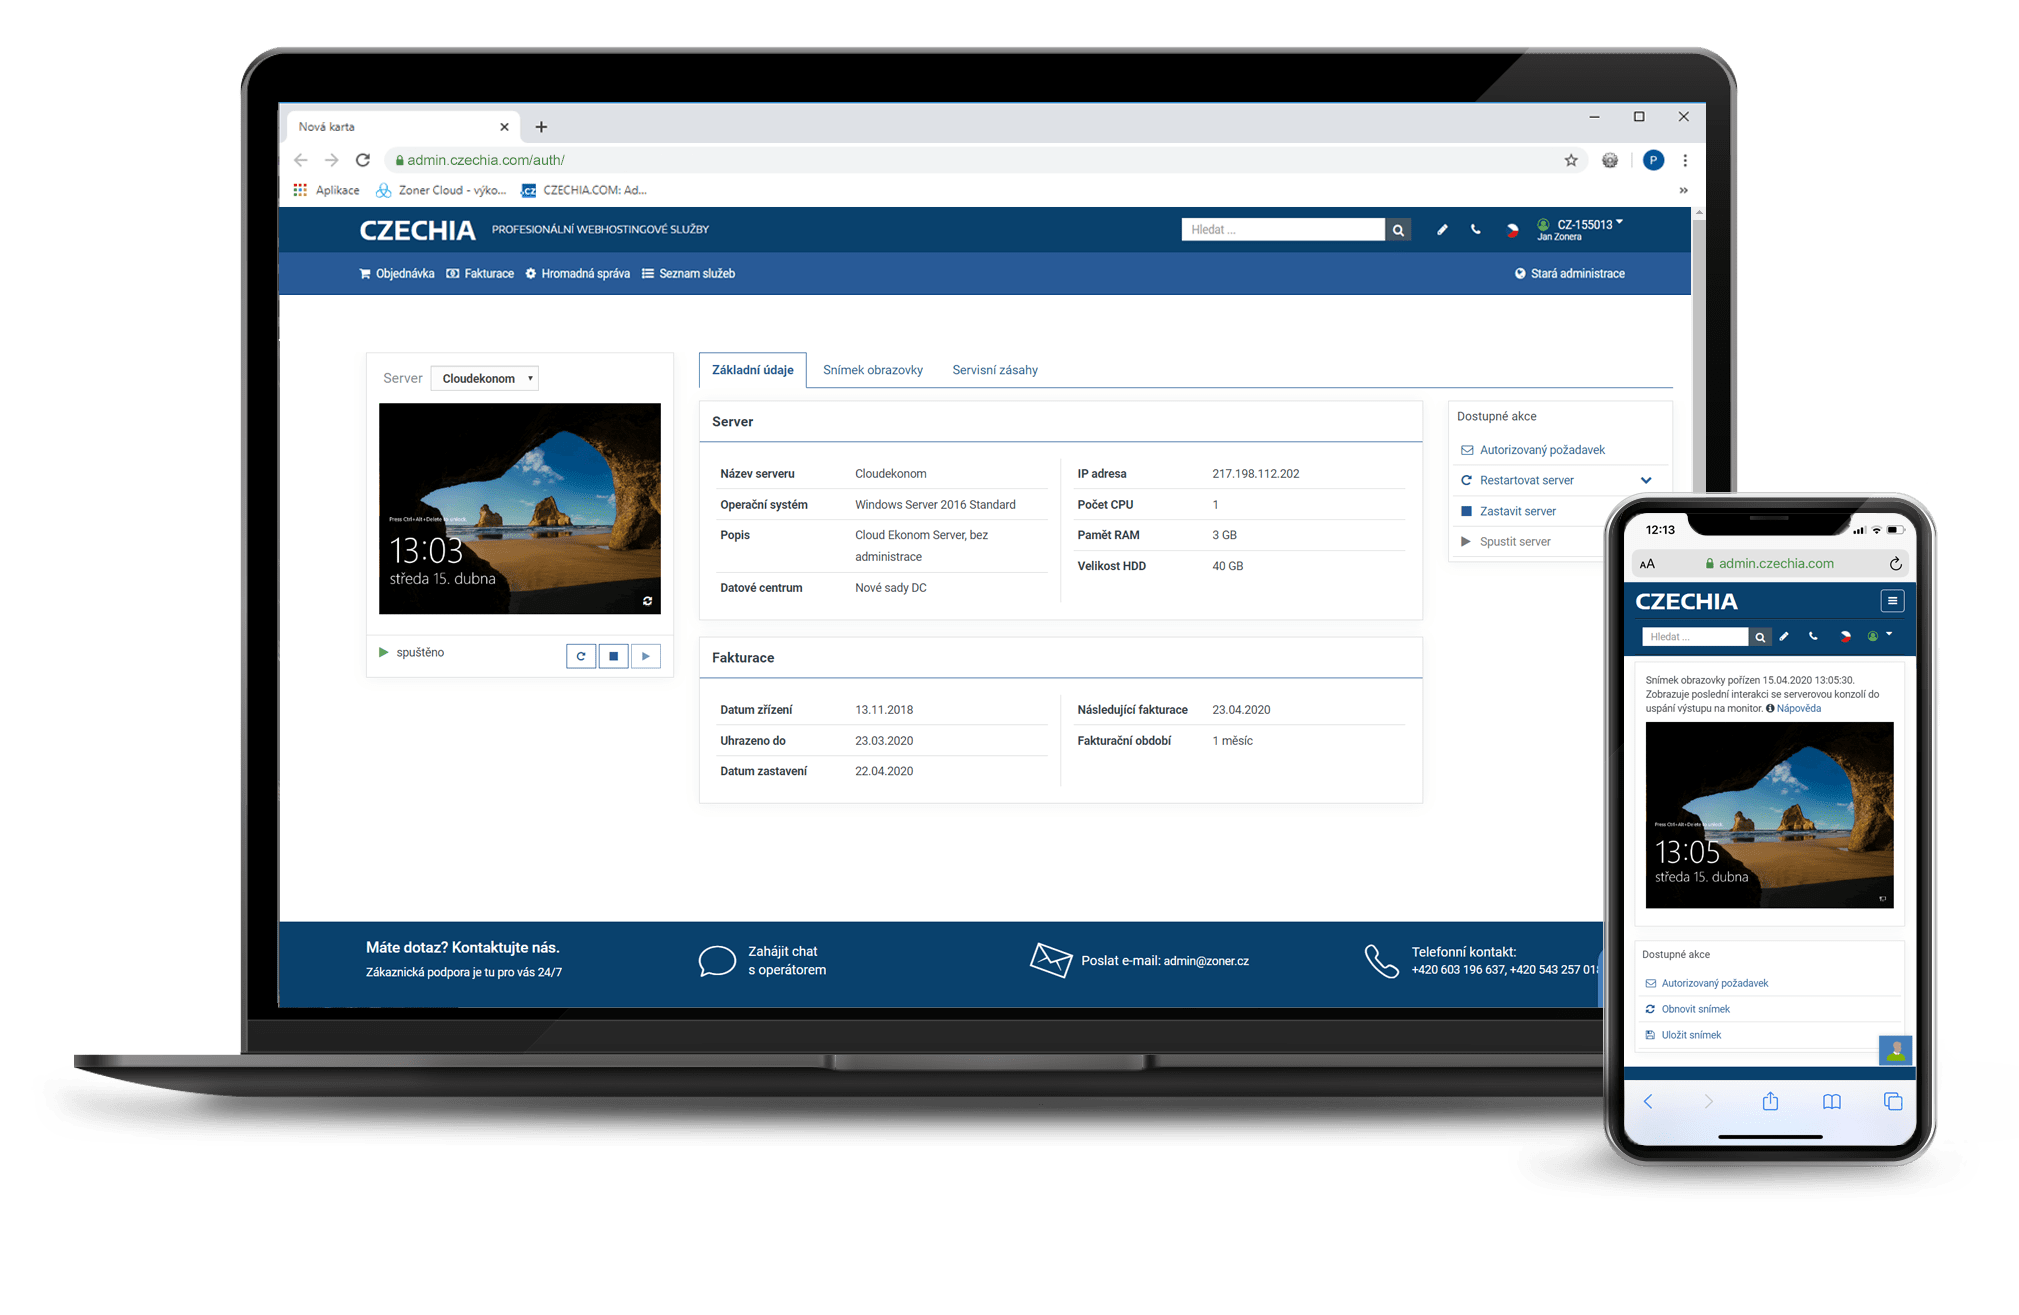Open Objednávka menu item
This screenshot has height=1315, width=2019.
tap(397, 274)
